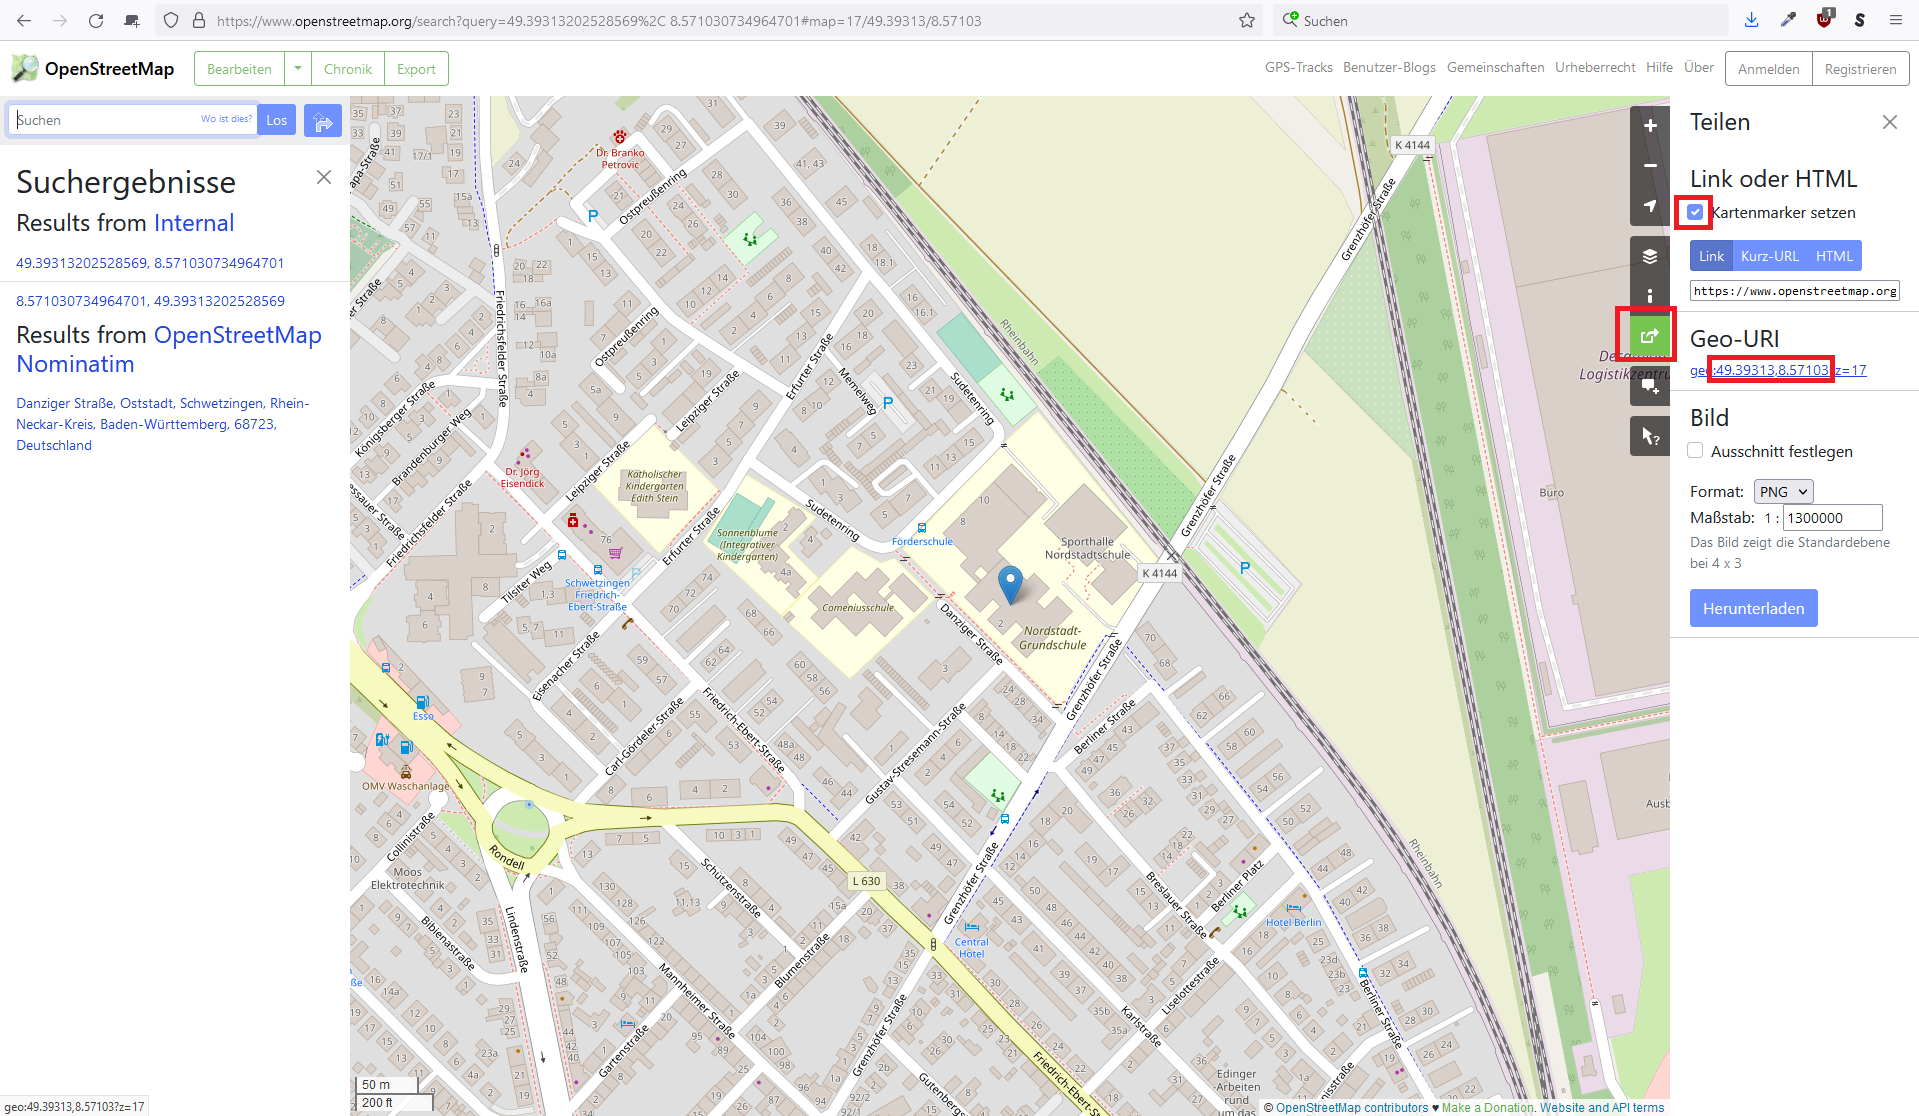1919x1116 pixels.
Task: Expand the Bearbeiten dropdown arrow
Action: pyautogui.click(x=297, y=69)
